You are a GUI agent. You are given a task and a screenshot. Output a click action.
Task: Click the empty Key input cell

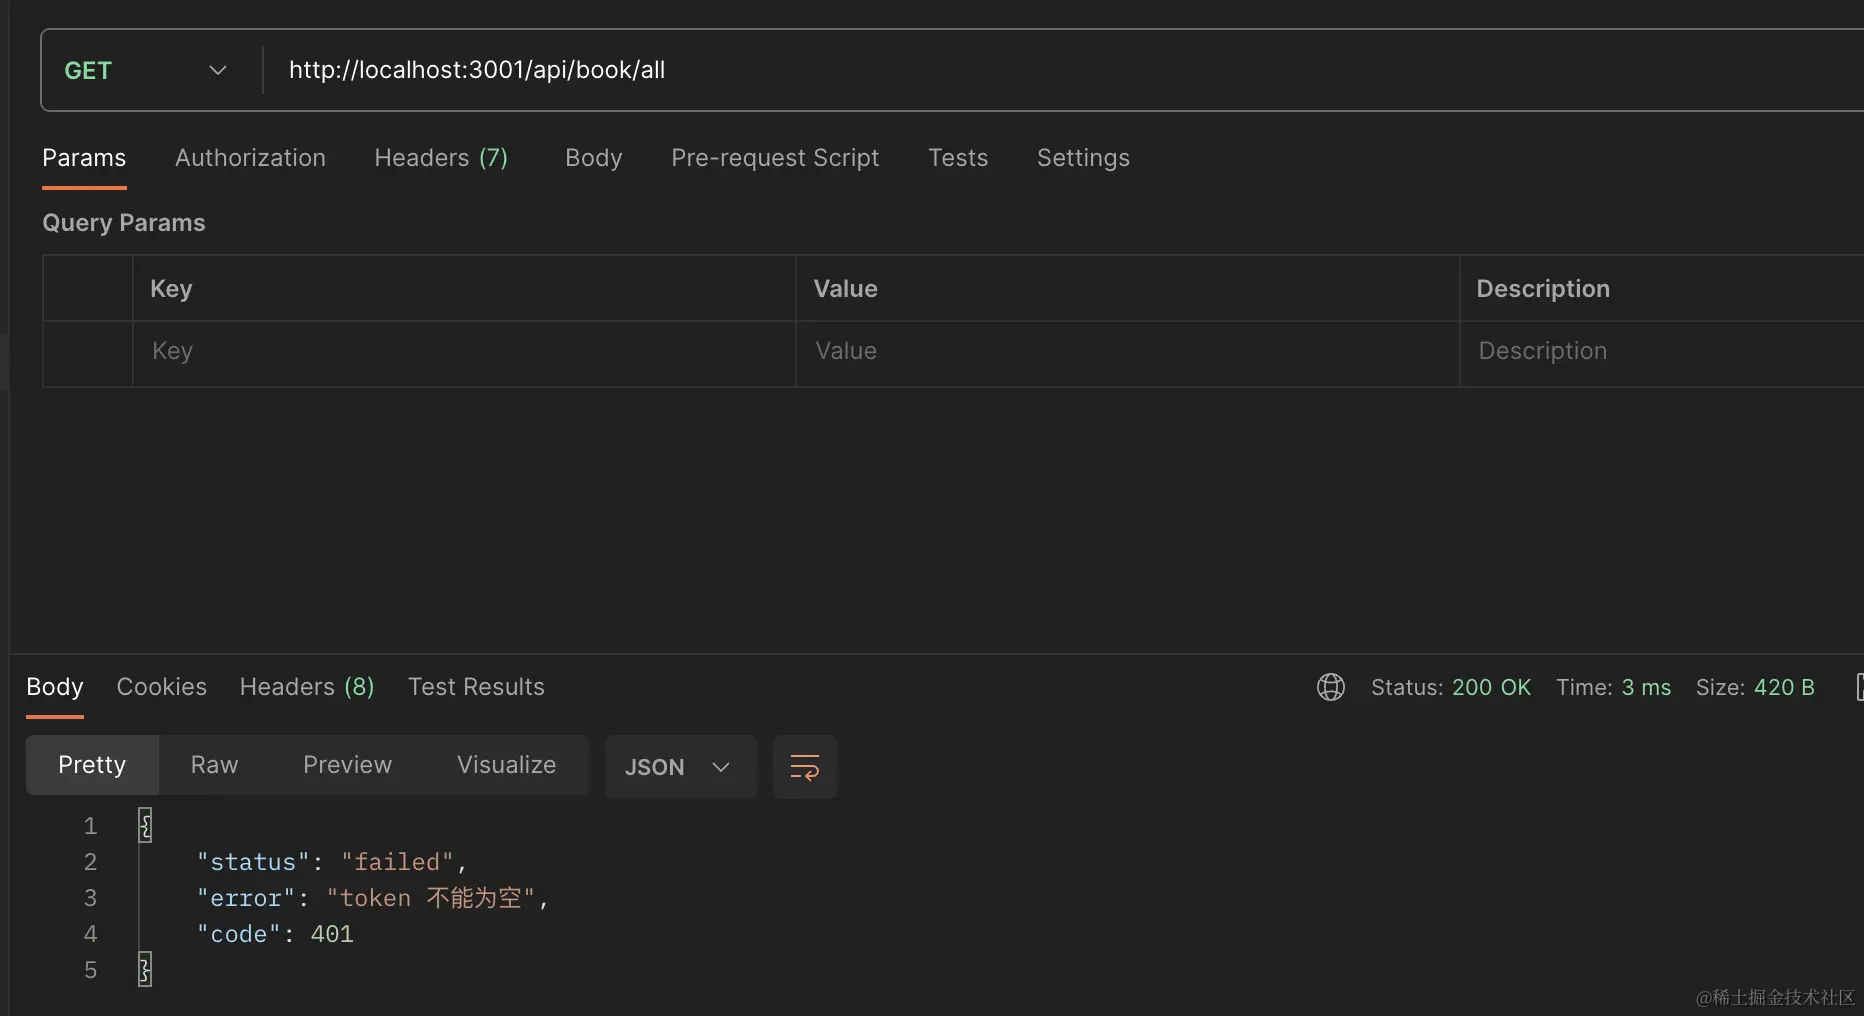click(x=464, y=353)
